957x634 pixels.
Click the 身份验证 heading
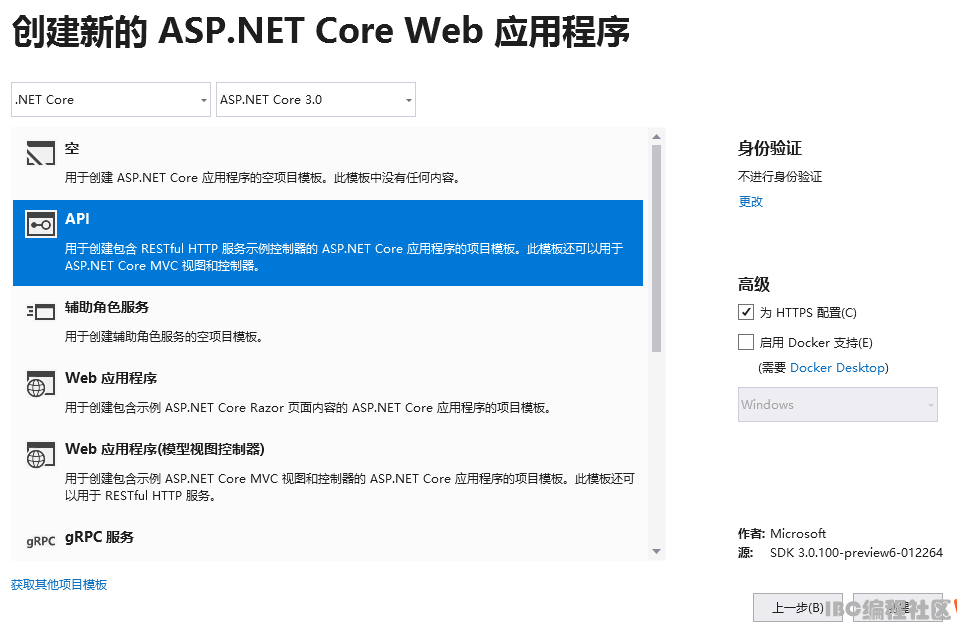pos(770,148)
